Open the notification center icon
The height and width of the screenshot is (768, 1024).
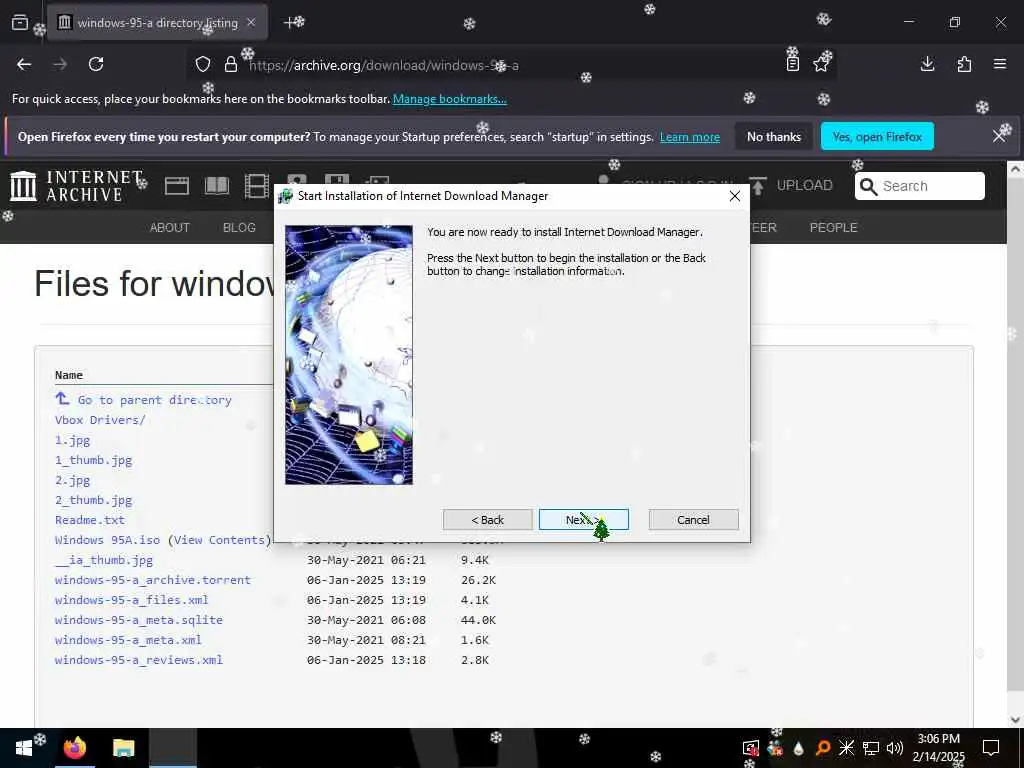(991, 748)
